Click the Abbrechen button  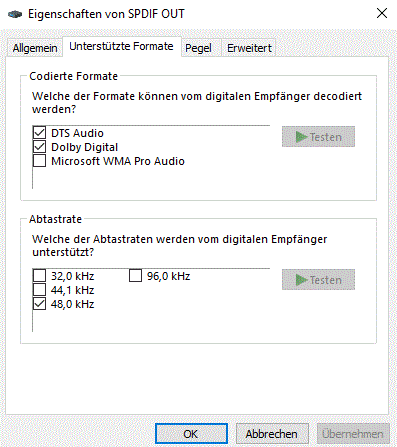pos(272,434)
